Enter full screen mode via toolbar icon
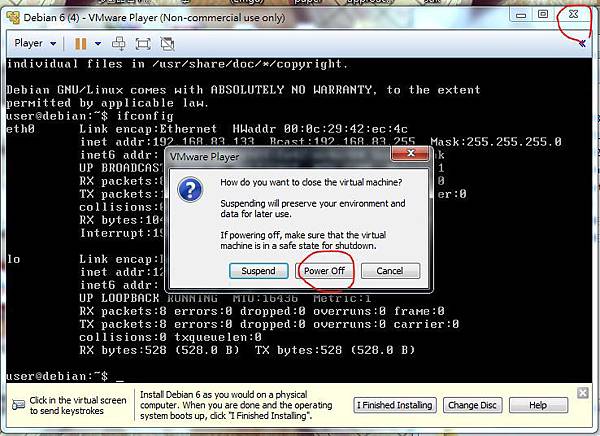Screen dimensions: 600x436 [x=143, y=44]
